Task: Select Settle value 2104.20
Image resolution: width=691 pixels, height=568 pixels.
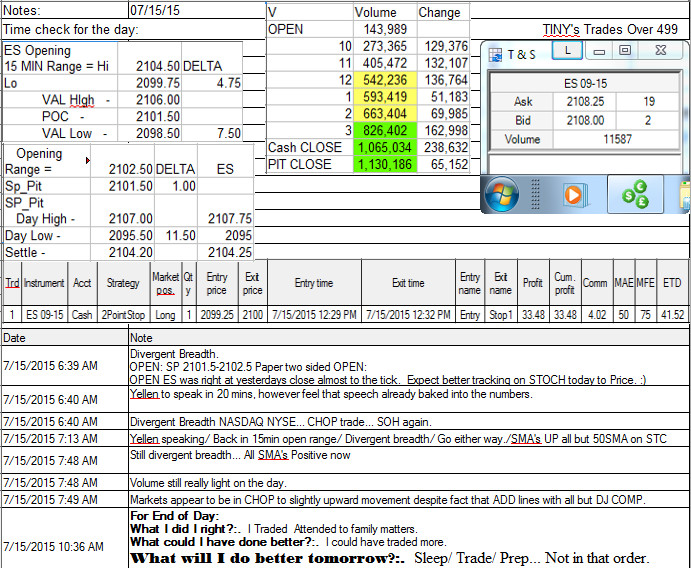Action: point(122,252)
